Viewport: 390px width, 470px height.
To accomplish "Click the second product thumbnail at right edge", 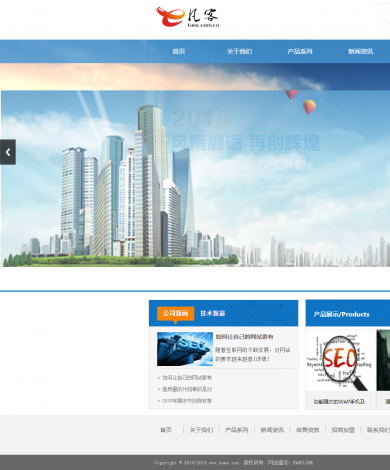I will tap(383, 360).
